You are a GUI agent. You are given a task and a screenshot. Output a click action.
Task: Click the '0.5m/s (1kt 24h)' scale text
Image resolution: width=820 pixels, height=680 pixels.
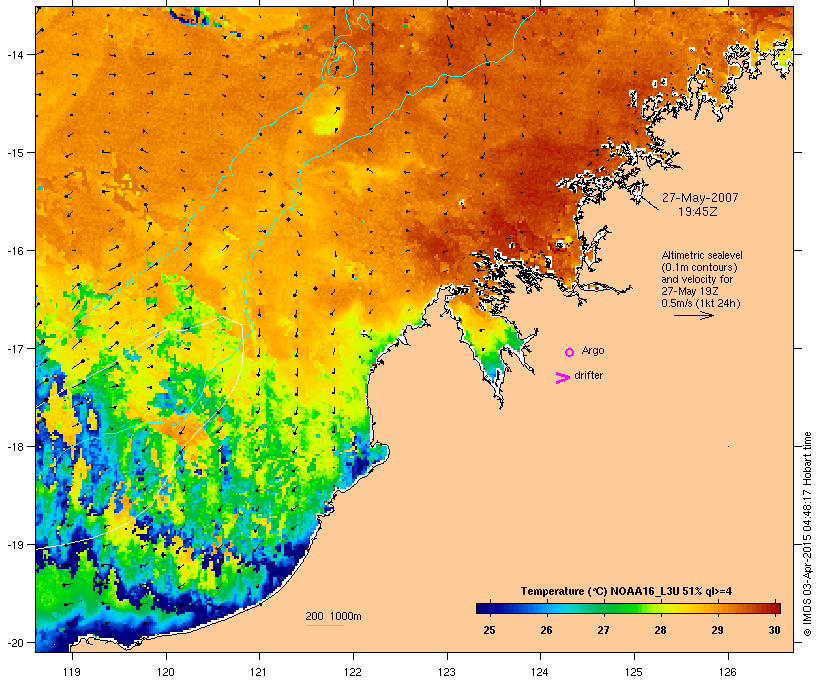point(701,303)
